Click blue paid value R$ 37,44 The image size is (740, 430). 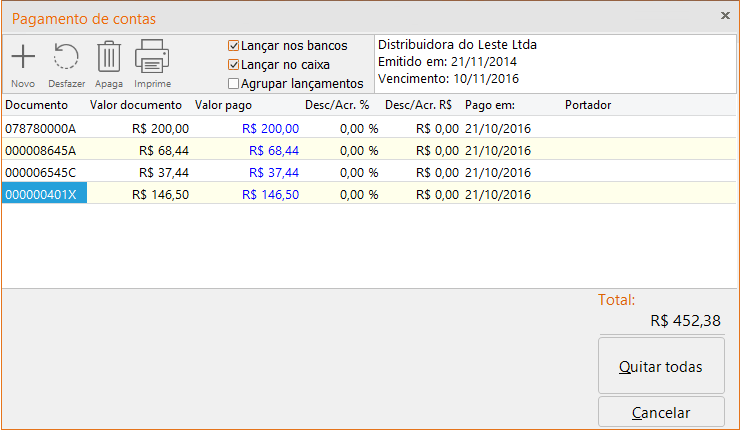tap(274, 172)
